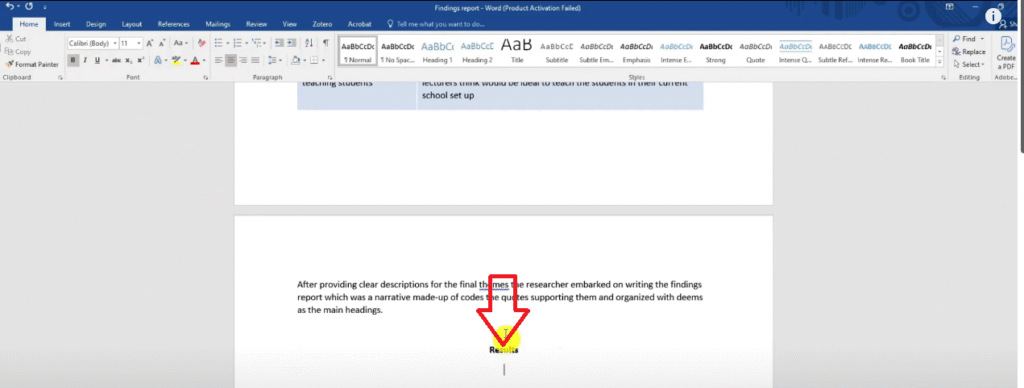Toggle Center alignment

click(231, 60)
